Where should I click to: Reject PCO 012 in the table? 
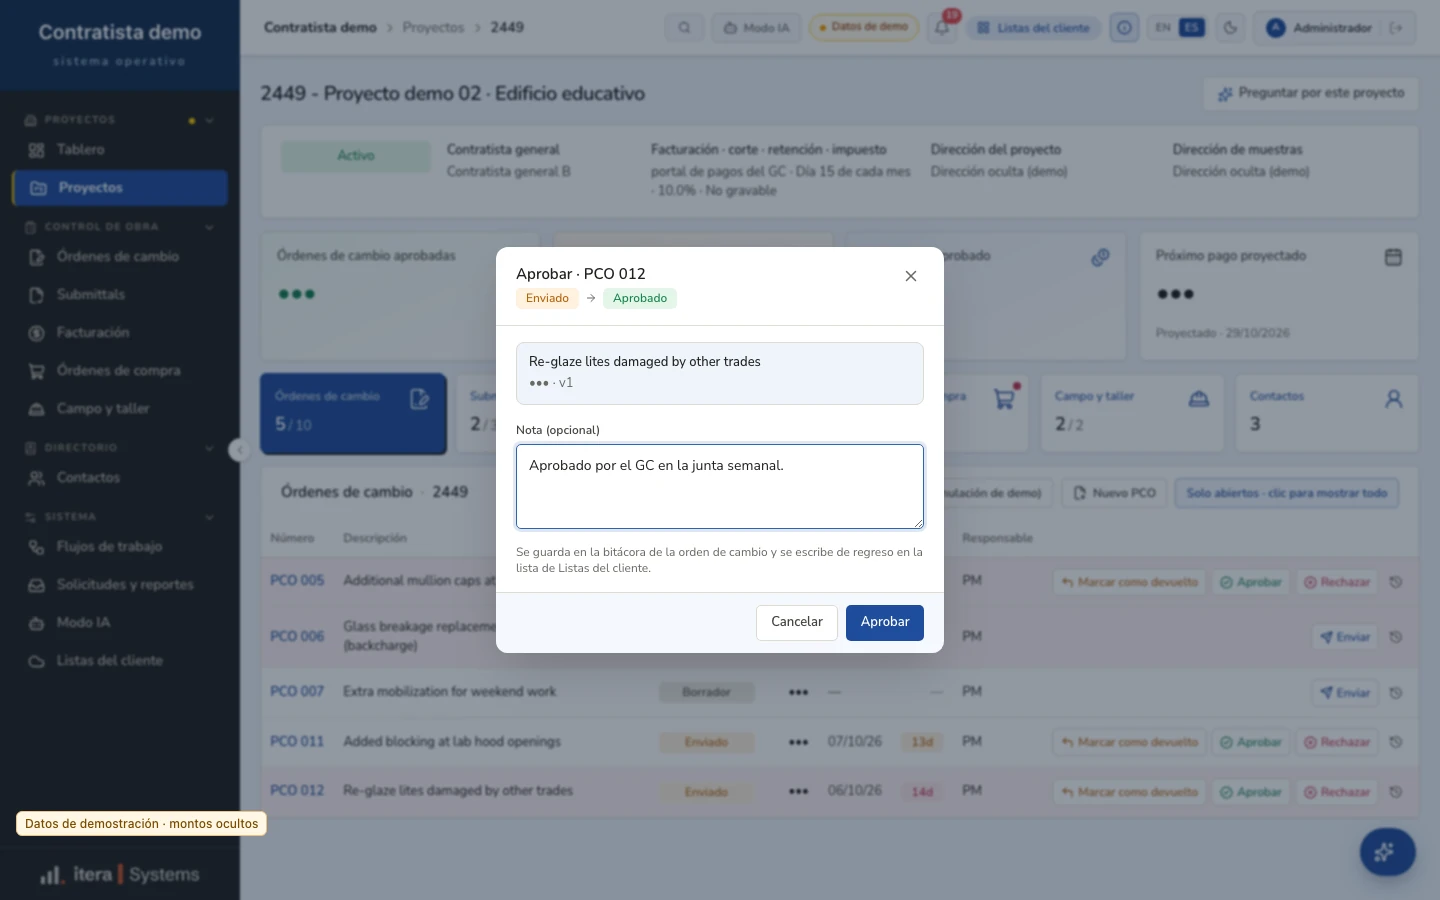1336,792
